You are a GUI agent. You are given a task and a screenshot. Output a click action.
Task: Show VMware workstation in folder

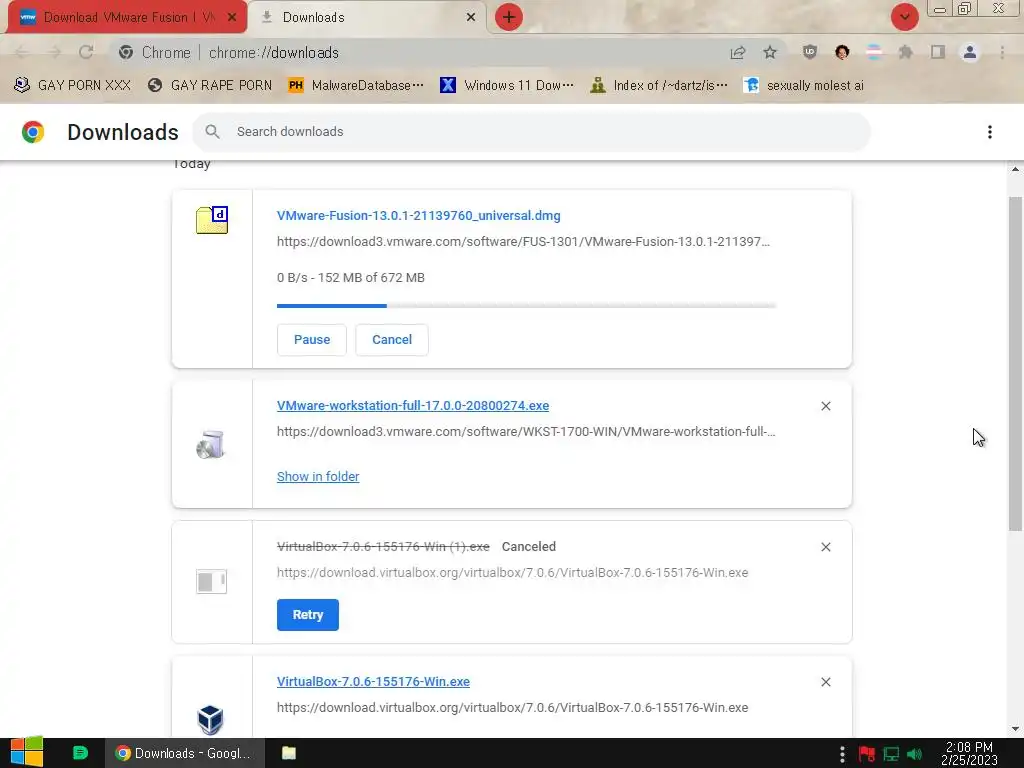point(318,477)
